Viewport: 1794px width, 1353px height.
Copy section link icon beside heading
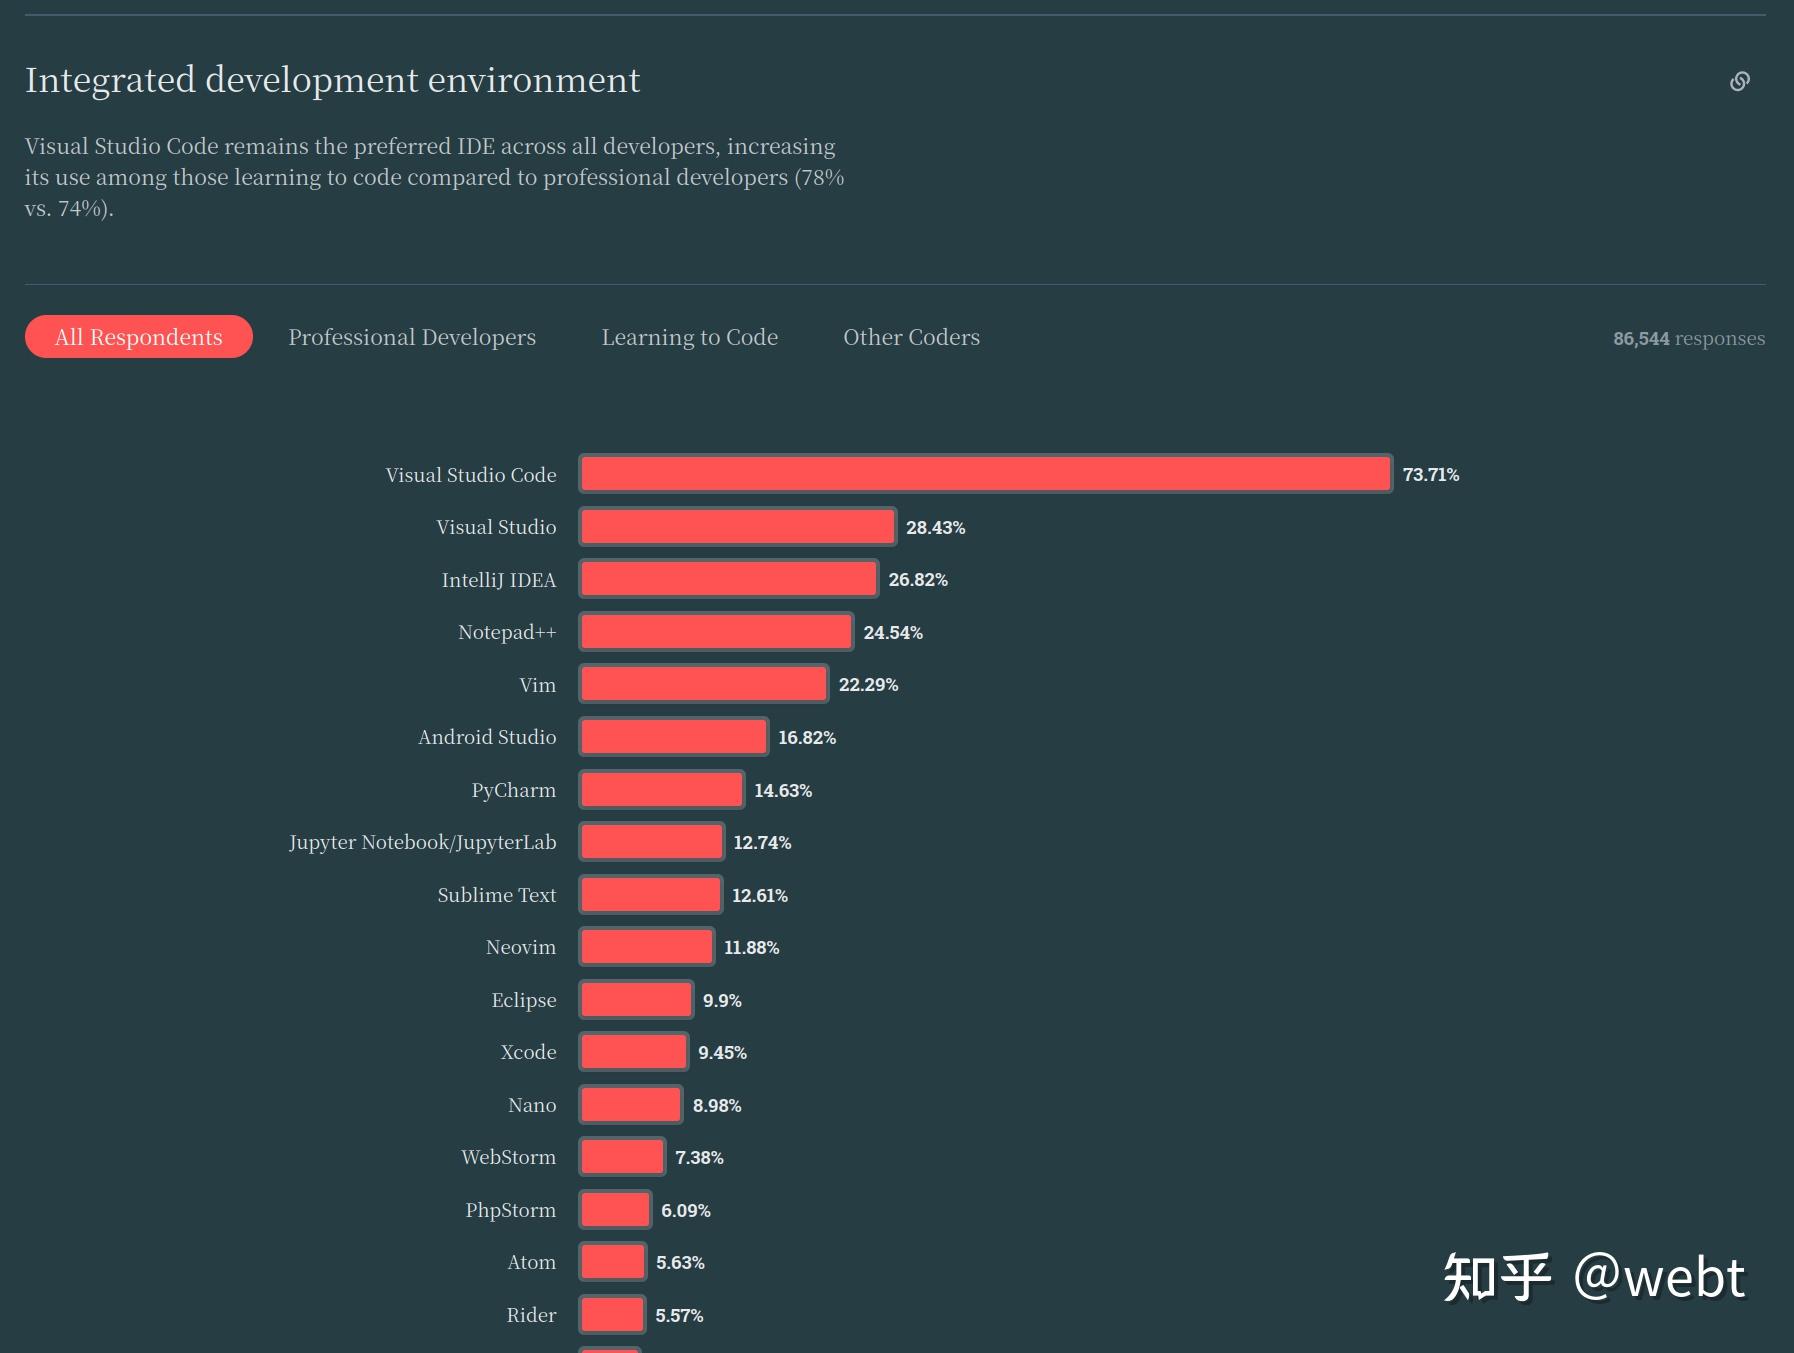coord(1740,81)
